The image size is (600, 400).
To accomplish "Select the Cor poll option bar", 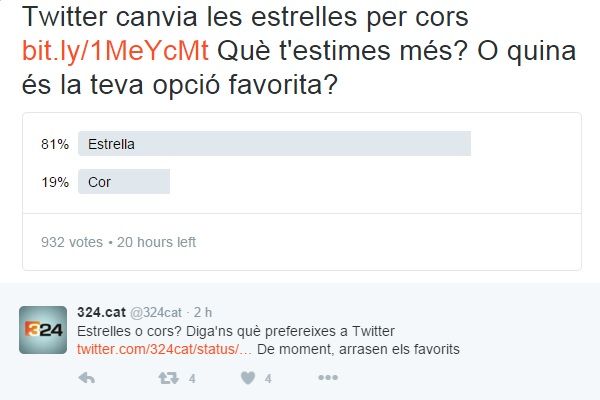I will tap(124, 182).
